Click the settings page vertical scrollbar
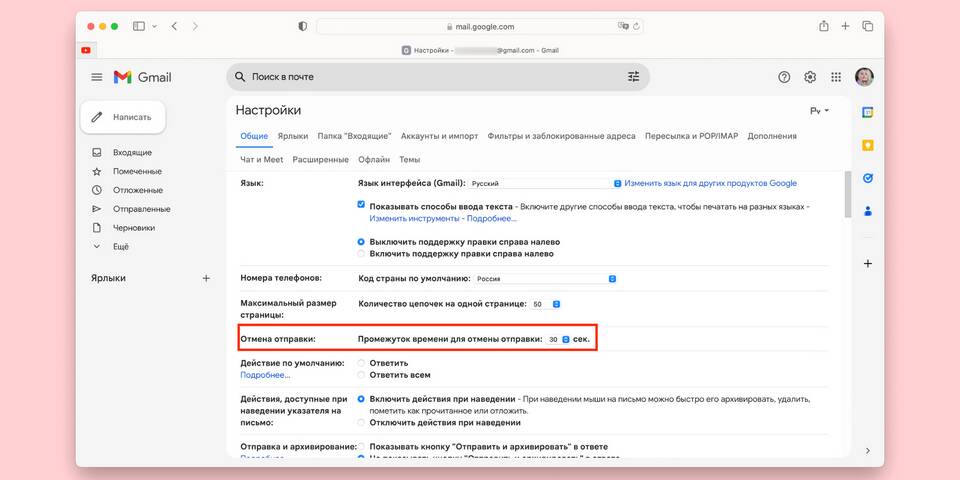 pos(847,194)
